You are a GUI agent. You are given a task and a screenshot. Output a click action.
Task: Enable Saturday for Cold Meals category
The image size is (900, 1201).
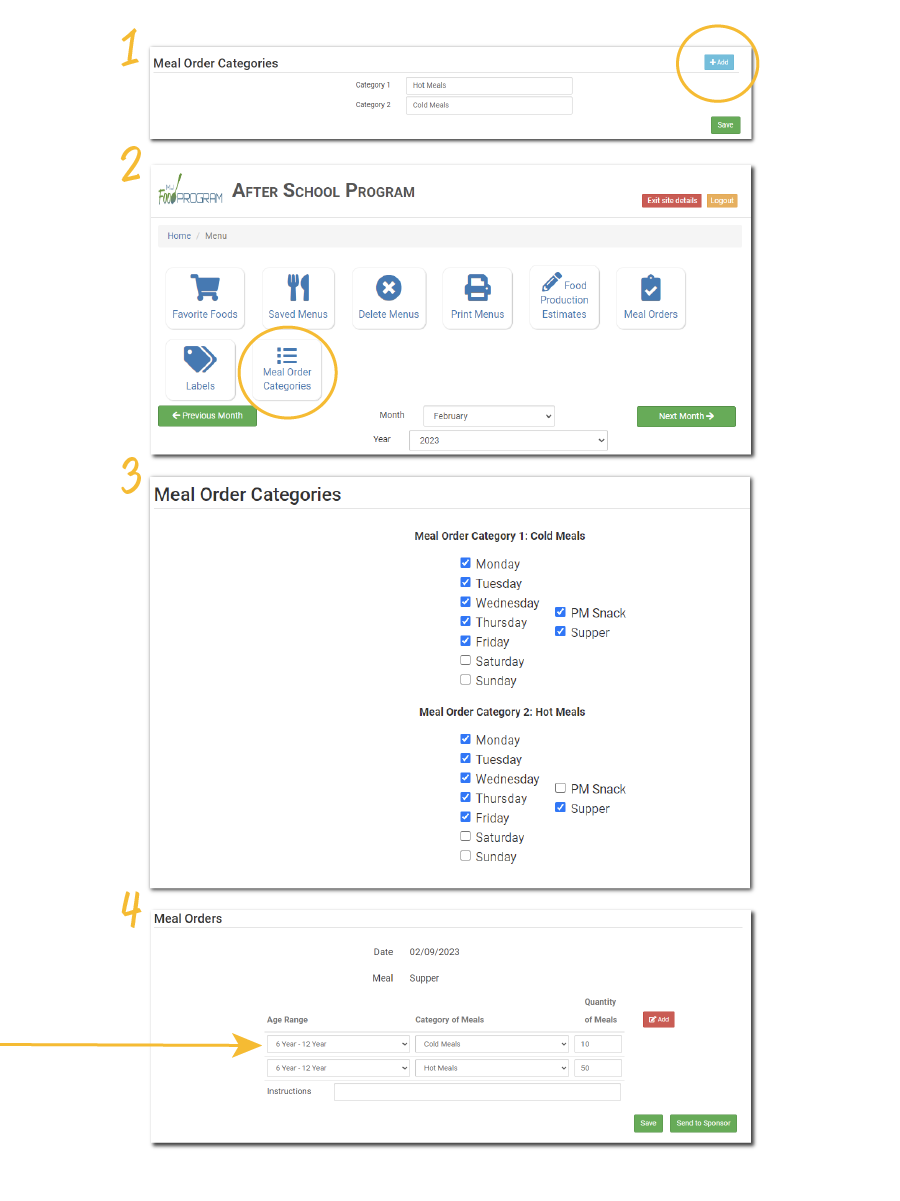[x=466, y=661]
